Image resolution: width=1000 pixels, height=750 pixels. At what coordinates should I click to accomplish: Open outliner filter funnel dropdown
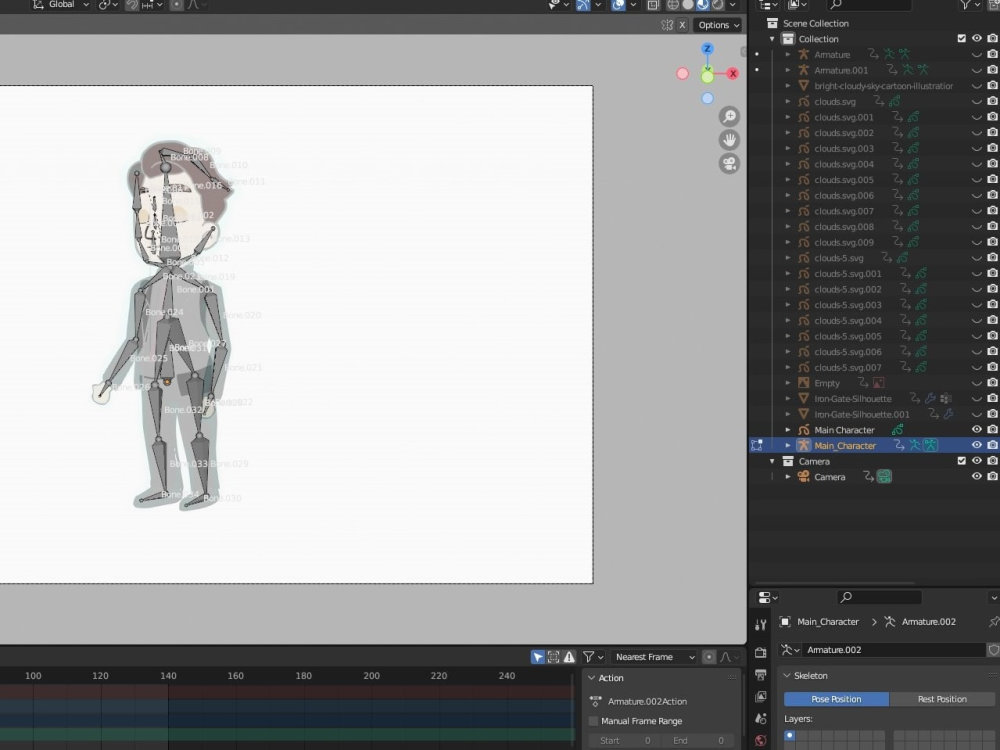(x=971, y=5)
